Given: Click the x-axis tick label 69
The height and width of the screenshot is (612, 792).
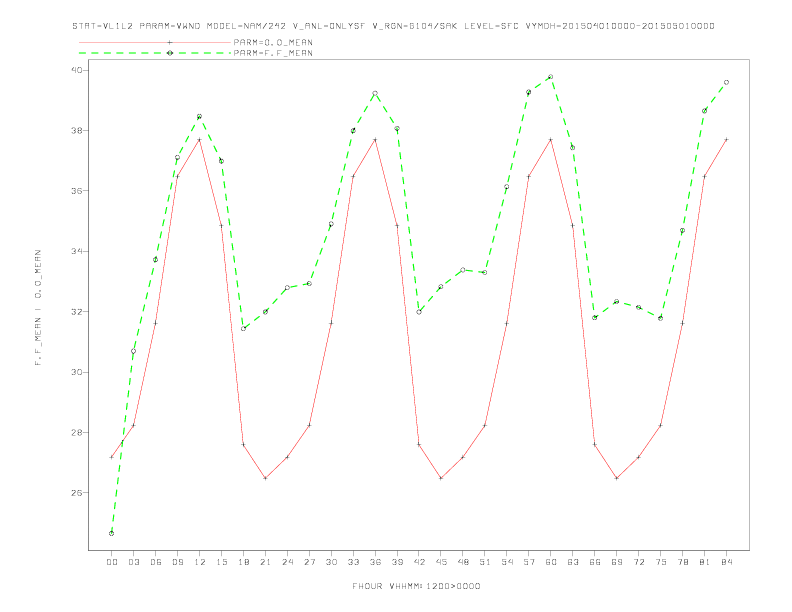Looking at the screenshot, I should 617,562.
